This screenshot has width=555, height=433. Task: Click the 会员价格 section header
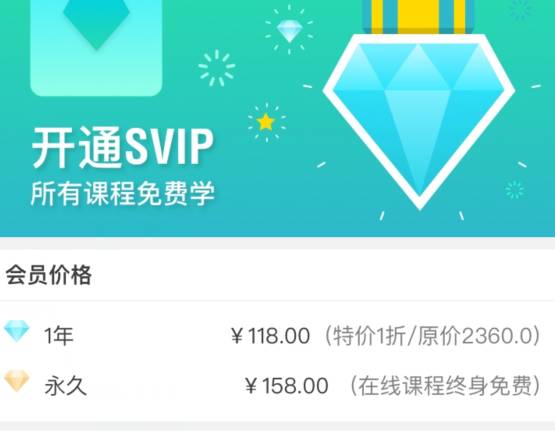[48, 275]
